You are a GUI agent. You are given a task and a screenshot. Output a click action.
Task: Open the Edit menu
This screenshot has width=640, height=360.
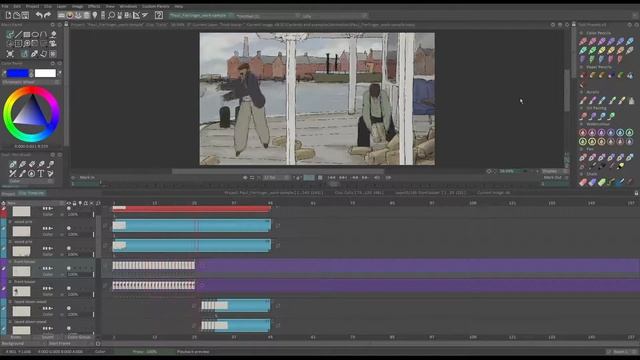[x=17, y=7]
